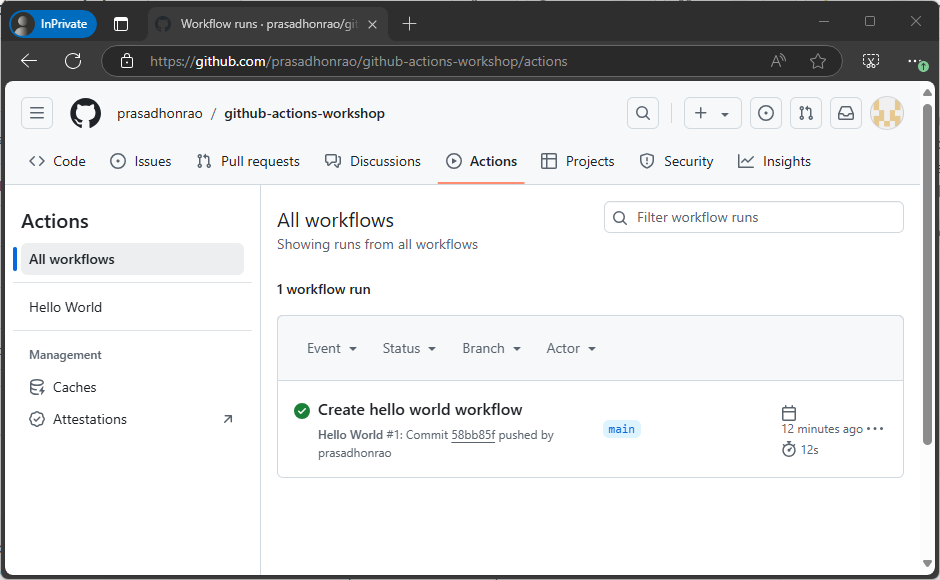Click the github-actions-workshop repository name
940x580 pixels.
[x=305, y=113]
